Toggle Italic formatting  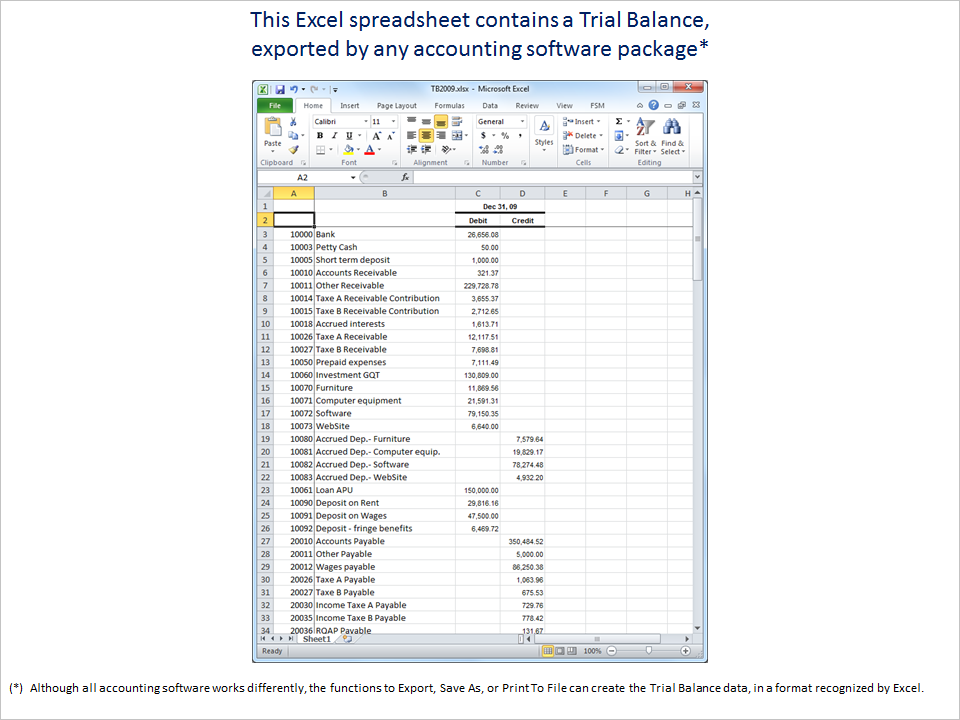point(334,135)
